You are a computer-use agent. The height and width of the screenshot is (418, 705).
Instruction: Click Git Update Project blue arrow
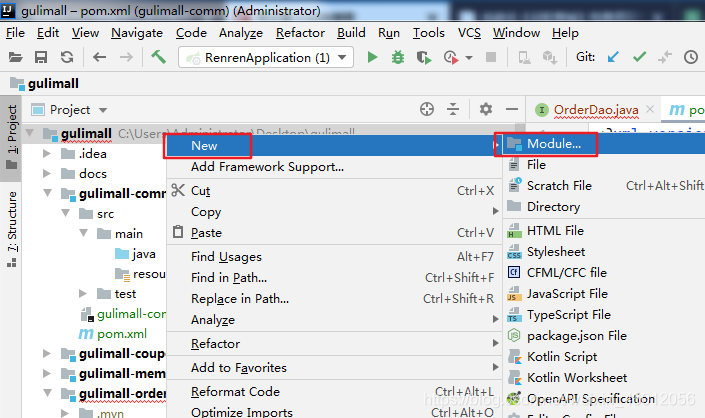pyautogui.click(x=613, y=57)
